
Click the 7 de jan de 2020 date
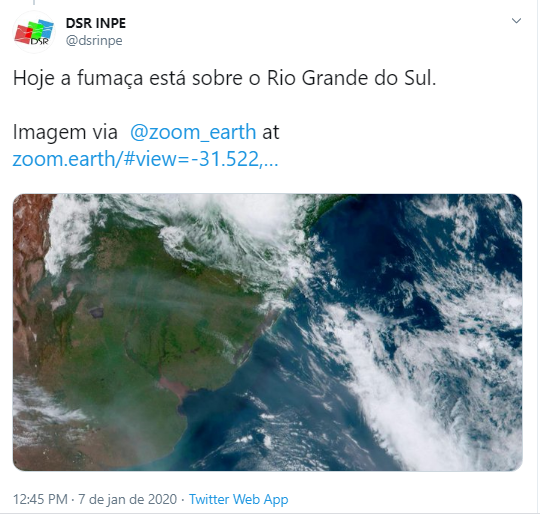click(127, 499)
